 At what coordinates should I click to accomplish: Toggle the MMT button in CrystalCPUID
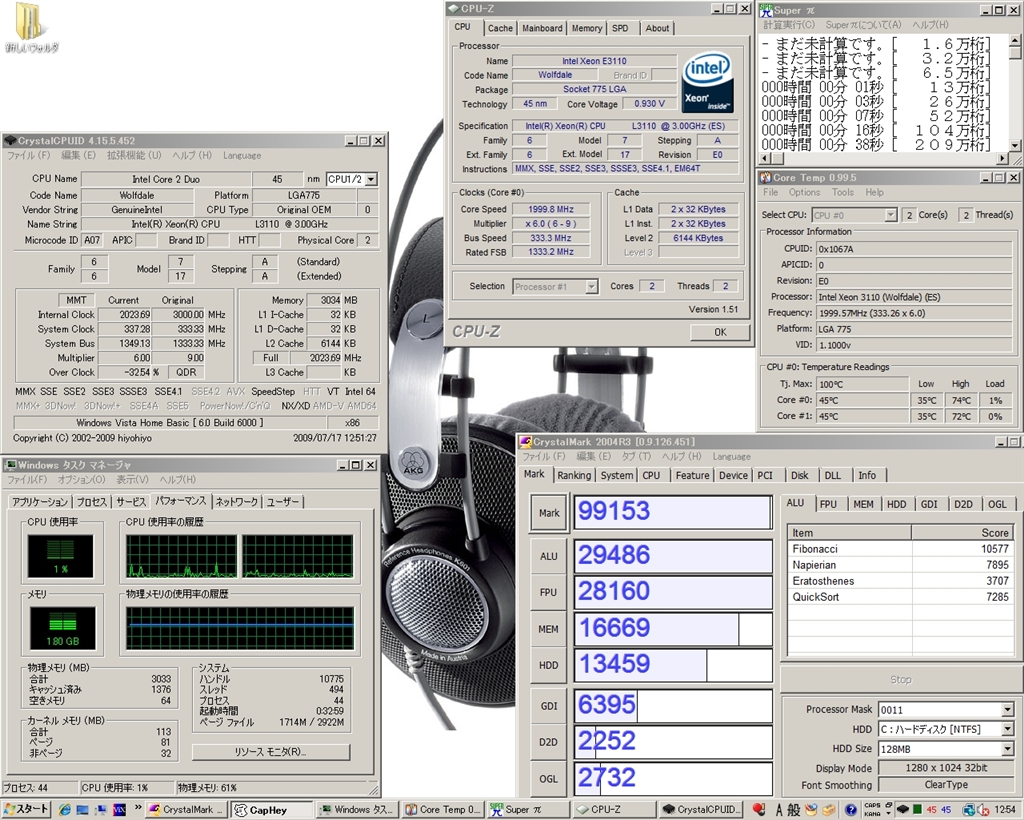click(x=76, y=300)
